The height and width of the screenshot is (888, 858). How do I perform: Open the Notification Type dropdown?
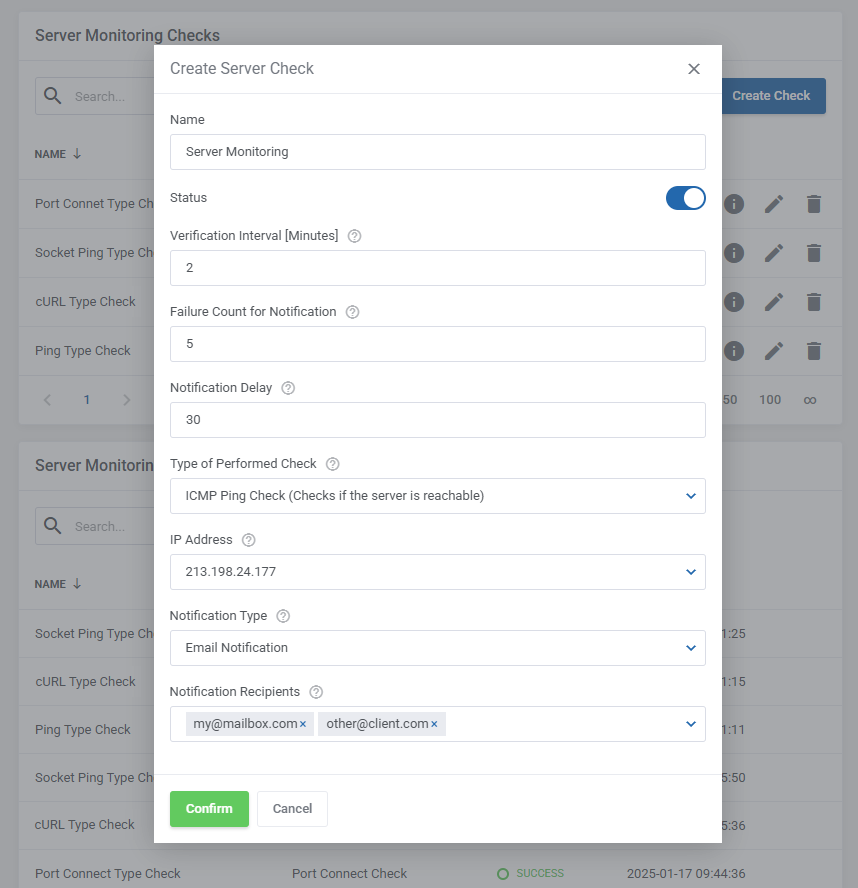[x=437, y=648]
